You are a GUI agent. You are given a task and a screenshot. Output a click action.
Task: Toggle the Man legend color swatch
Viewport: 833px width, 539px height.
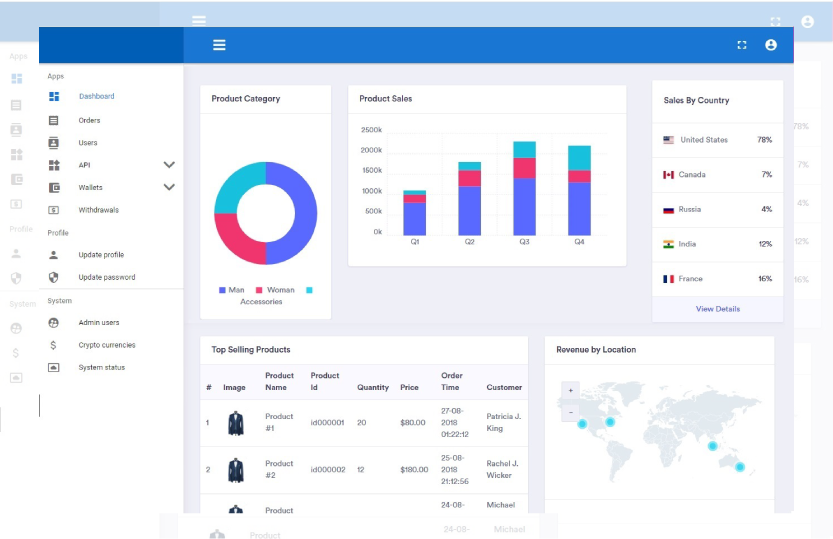(x=222, y=290)
